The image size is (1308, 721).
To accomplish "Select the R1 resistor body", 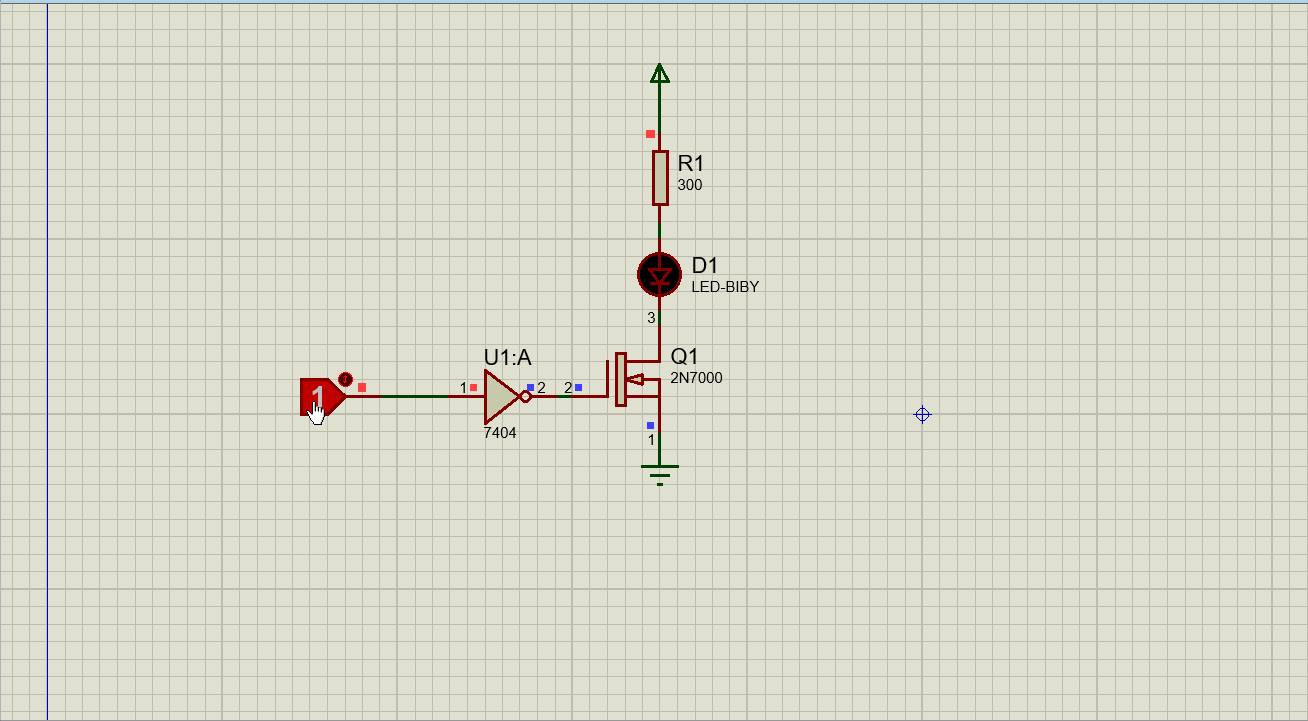I will point(660,178).
